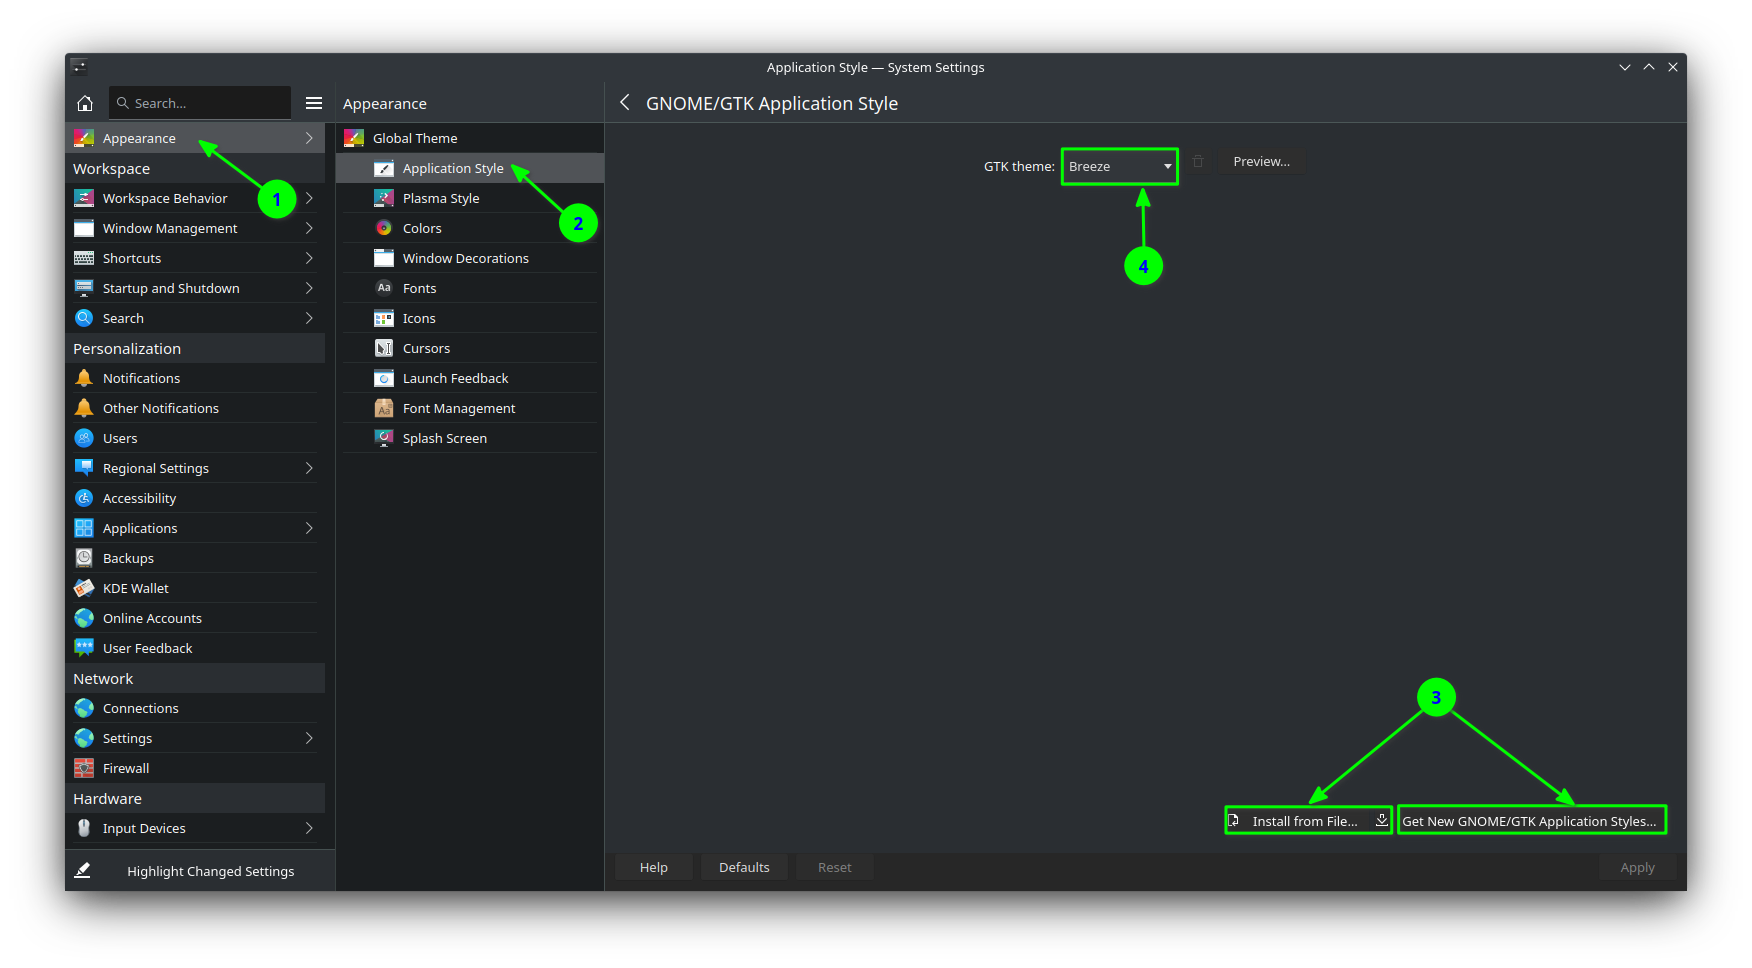This screenshot has height=968, width=1752.
Task: Click the Defaults button
Action: 744,867
